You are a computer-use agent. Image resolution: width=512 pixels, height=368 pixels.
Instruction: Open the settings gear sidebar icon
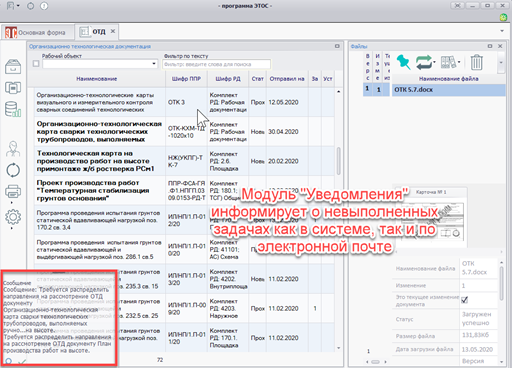point(13,217)
